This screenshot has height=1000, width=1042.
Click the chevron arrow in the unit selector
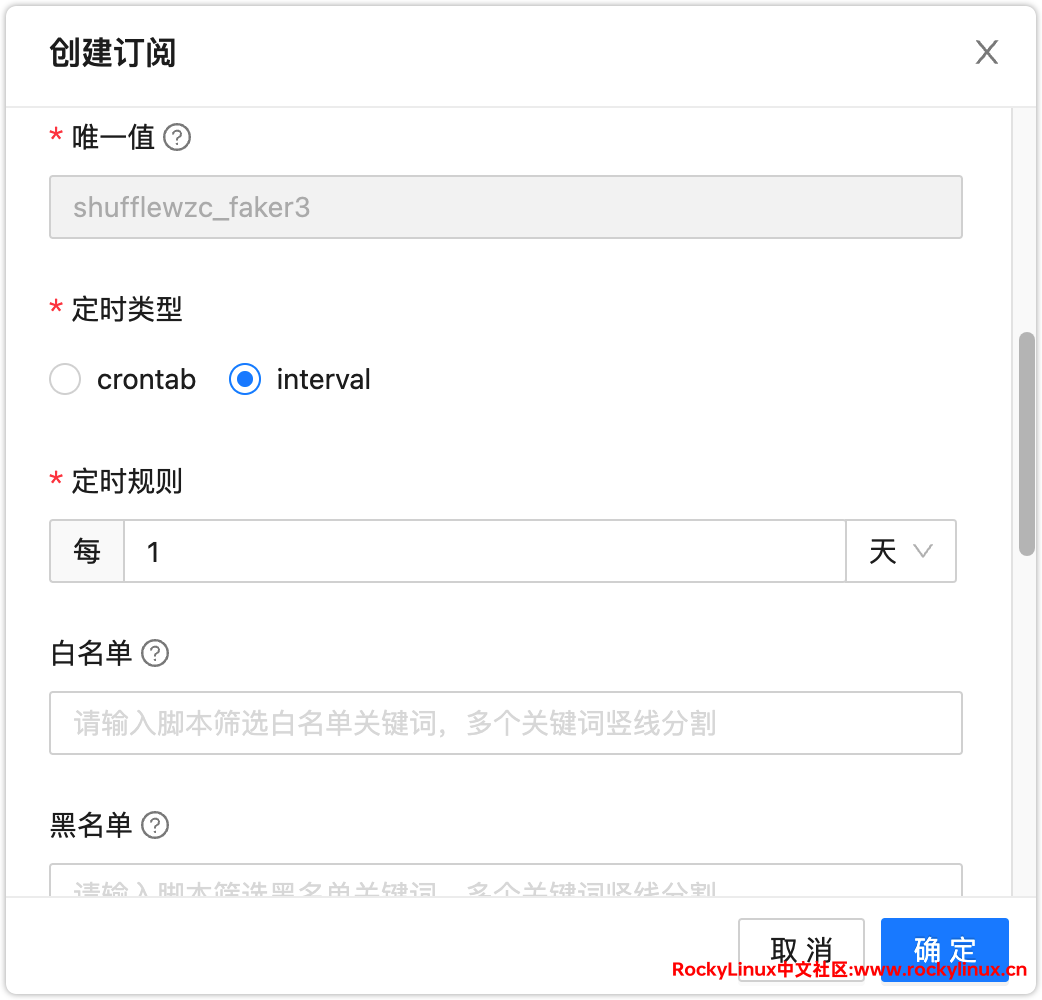pyautogui.click(x=922, y=551)
